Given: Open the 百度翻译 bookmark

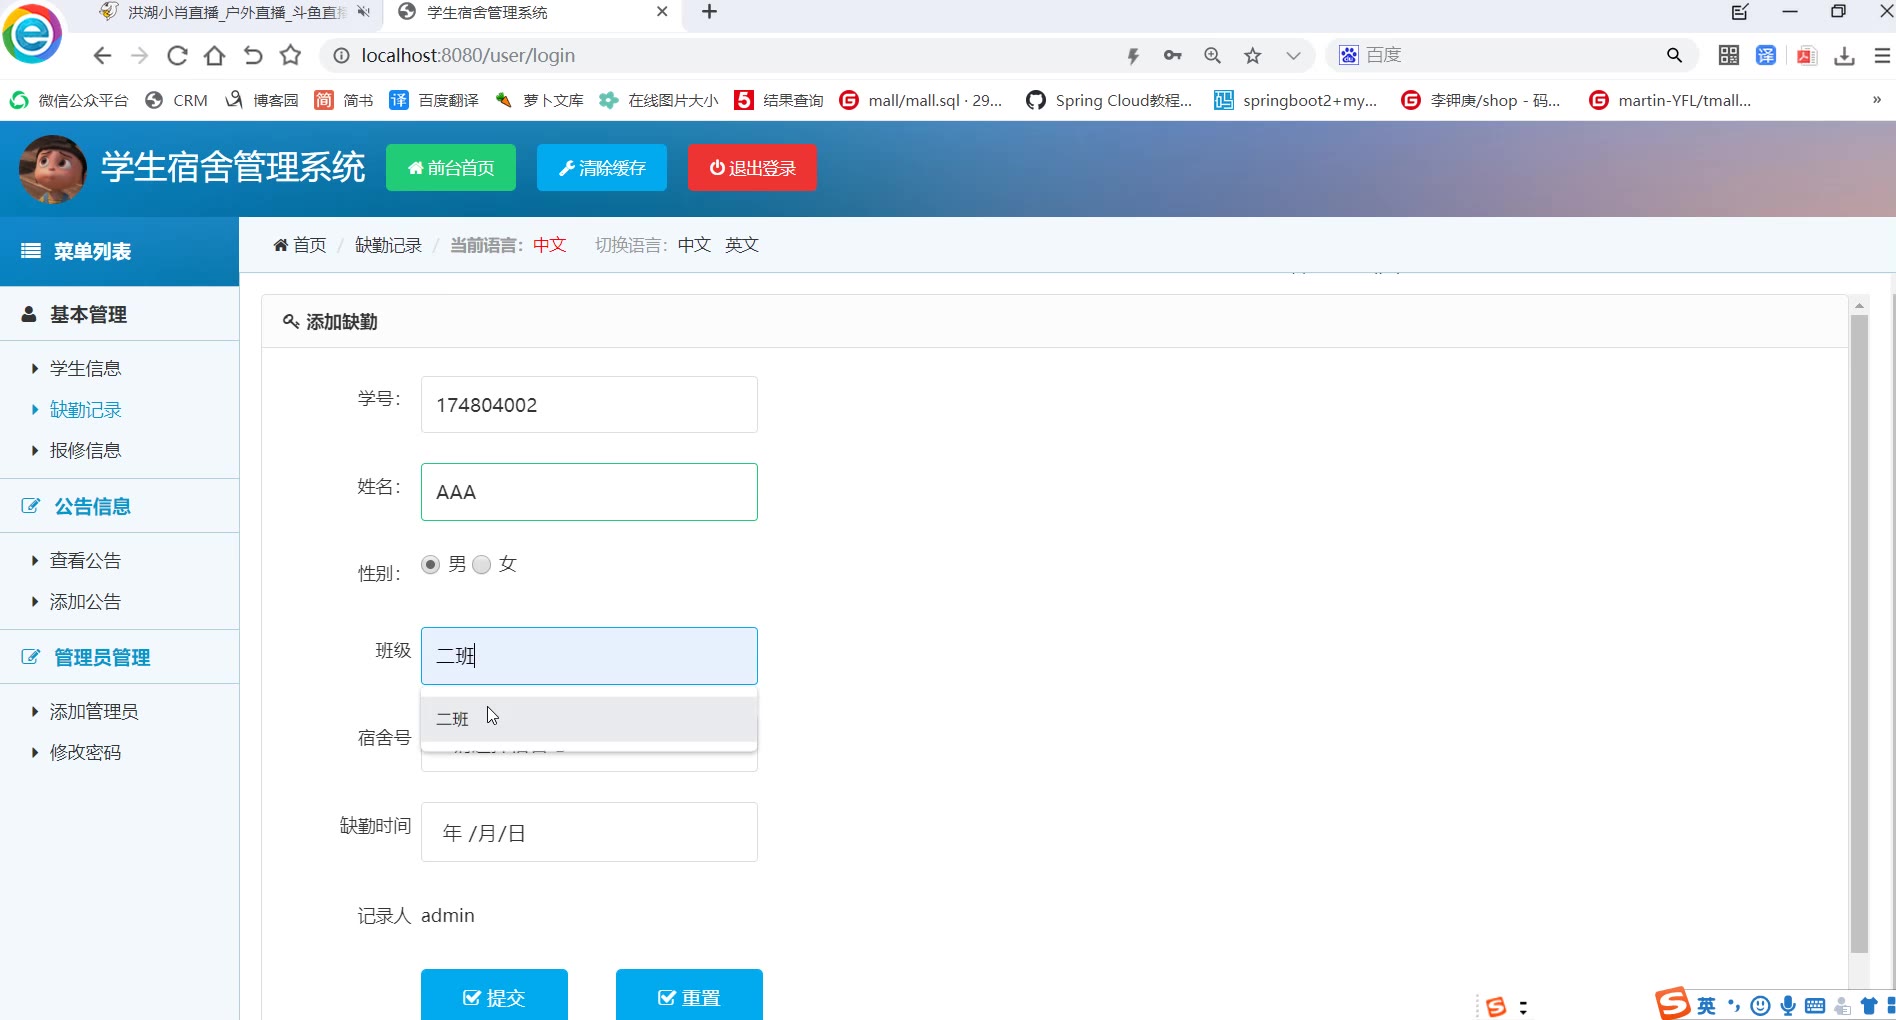Looking at the screenshot, I should (x=434, y=100).
